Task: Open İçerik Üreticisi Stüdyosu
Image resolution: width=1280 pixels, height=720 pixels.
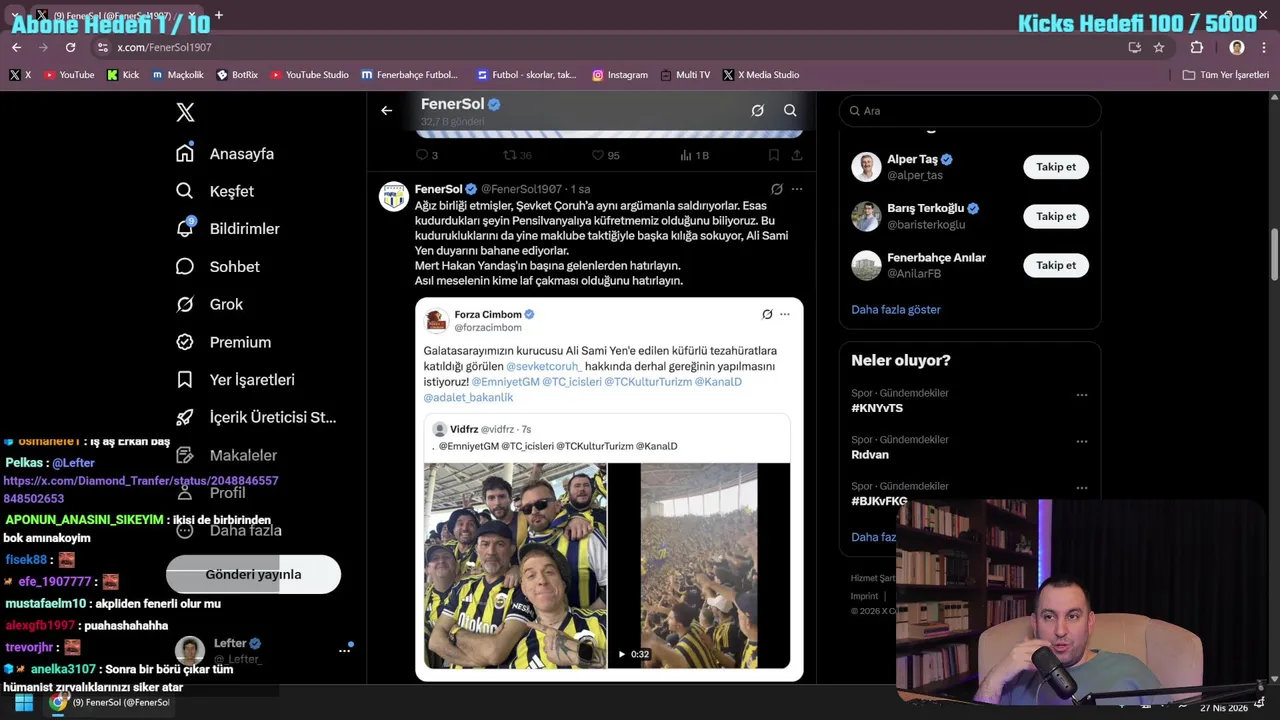Action: (256, 417)
